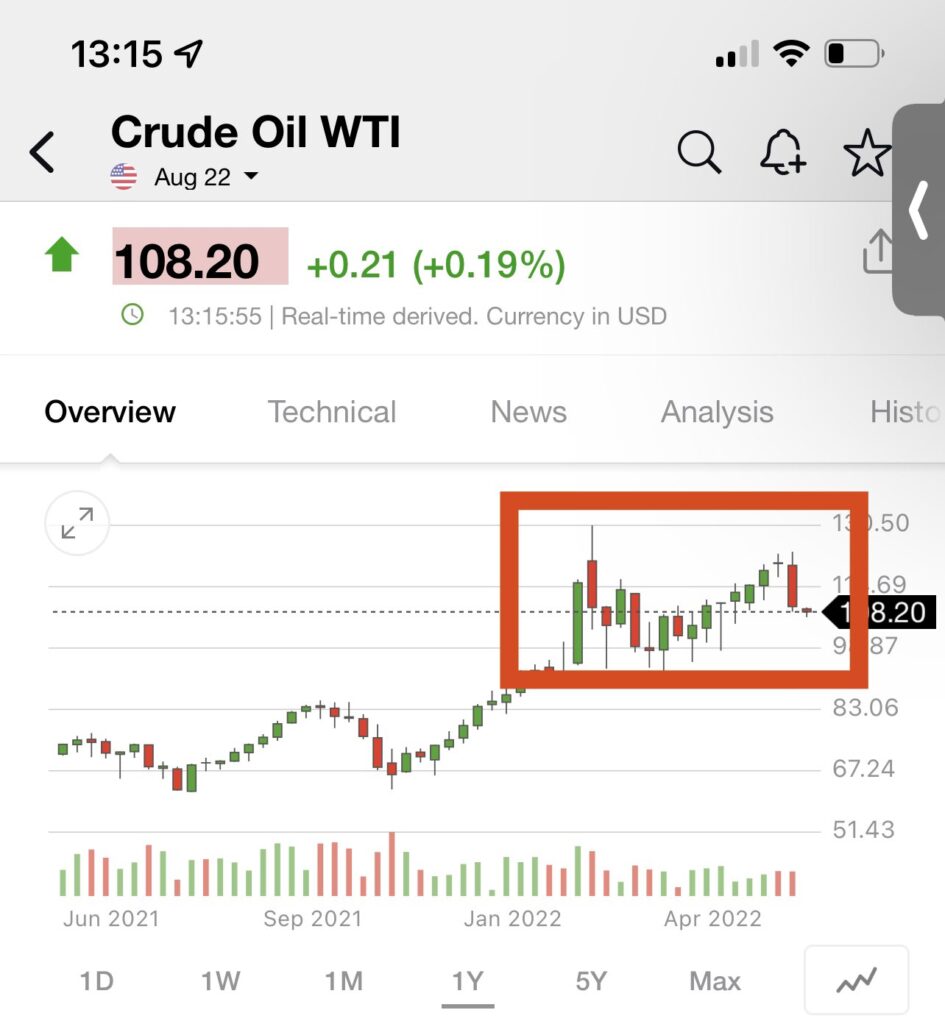Select the 1M chart range

(344, 981)
